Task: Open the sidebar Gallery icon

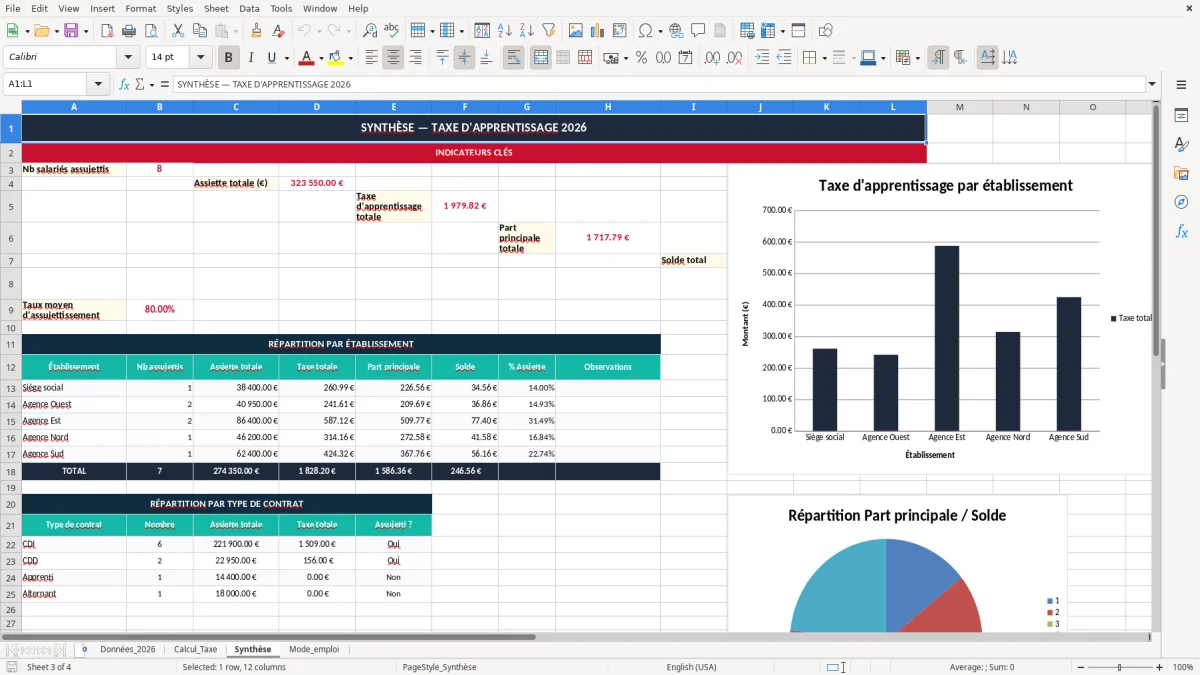Action: coord(1181,174)
